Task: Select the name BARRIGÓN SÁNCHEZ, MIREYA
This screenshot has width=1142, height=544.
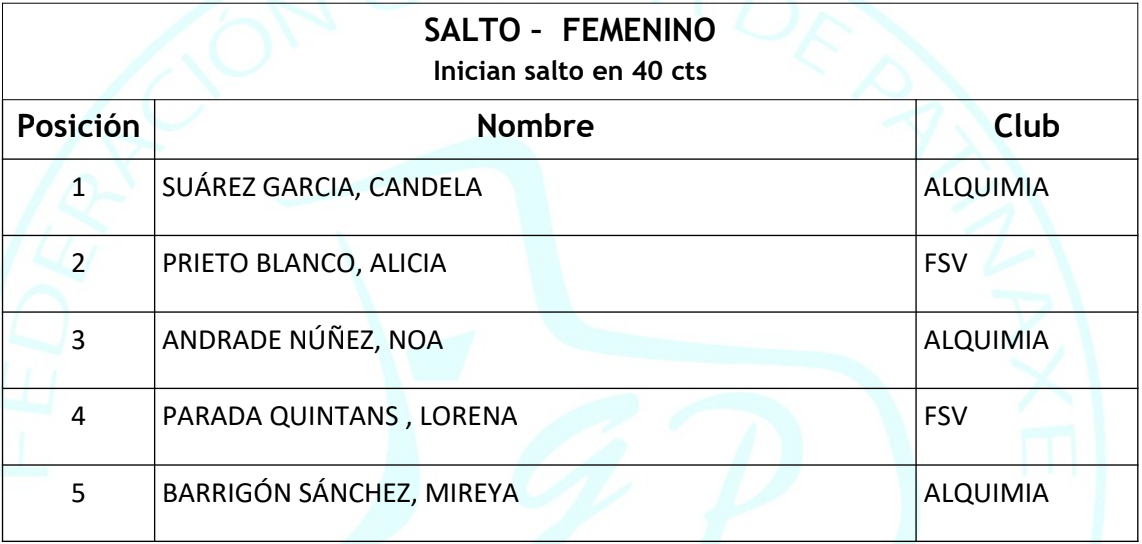Action: (x=340, y=493)
